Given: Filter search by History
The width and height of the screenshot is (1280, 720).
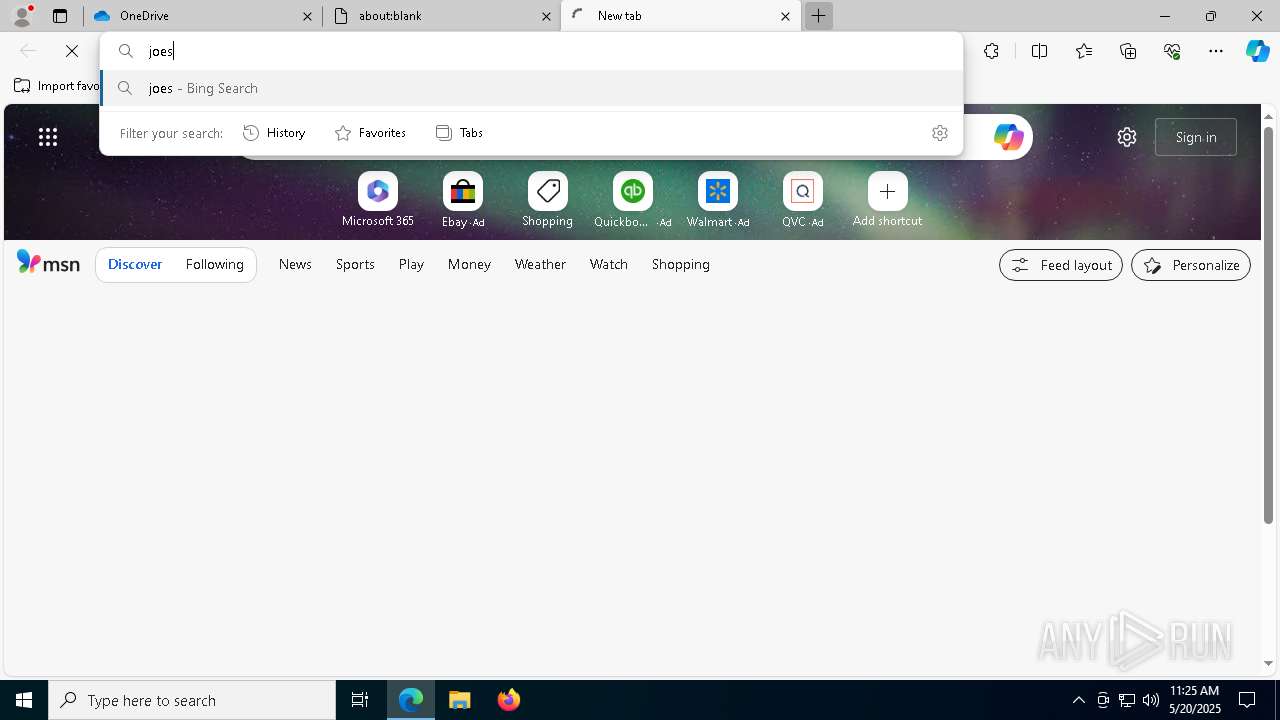Looking at the screenshot, I should pyautogui.click(x=274, y=133).
